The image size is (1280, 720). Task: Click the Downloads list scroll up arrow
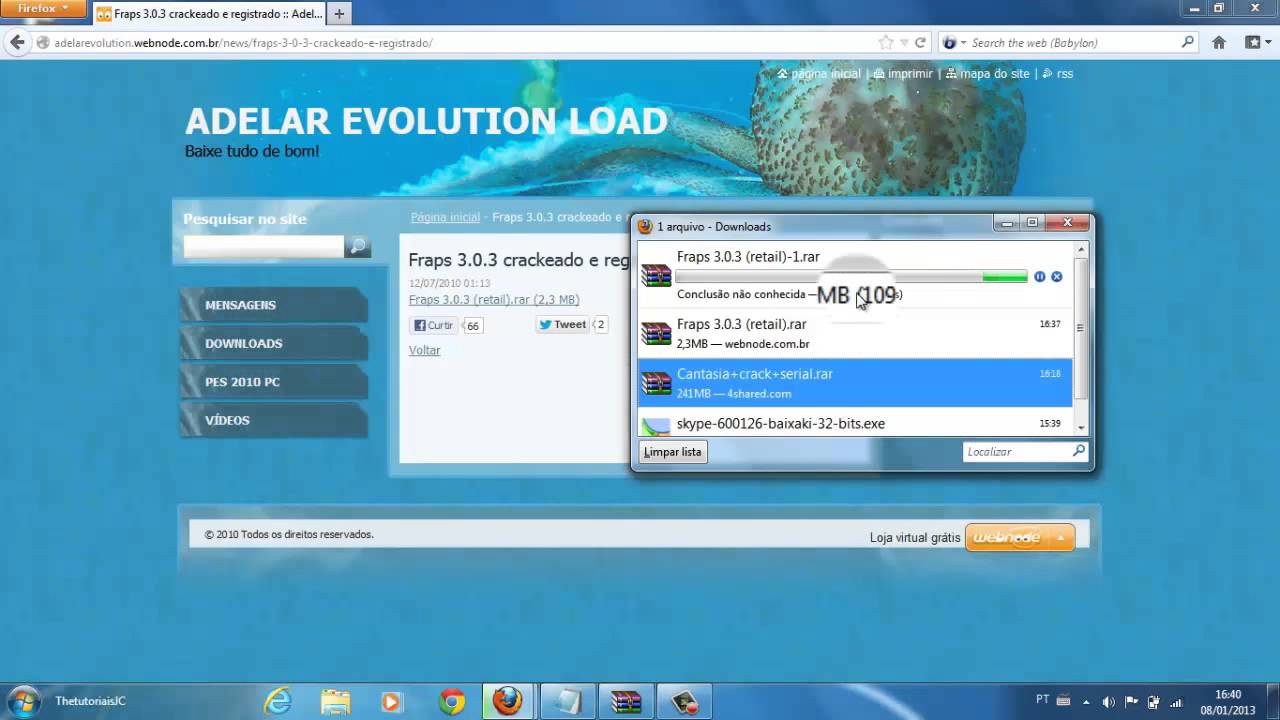(1080, 249)
